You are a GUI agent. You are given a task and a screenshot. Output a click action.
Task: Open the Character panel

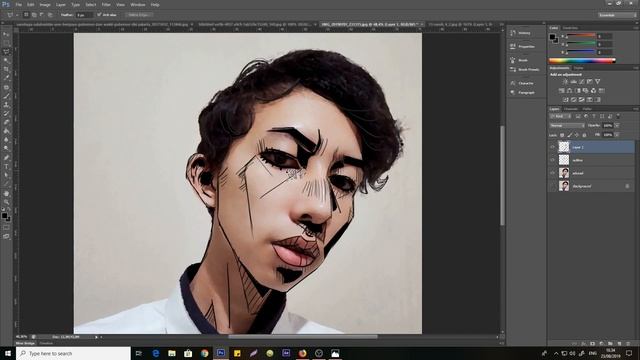pyautogui.click(x=522, y=83)
